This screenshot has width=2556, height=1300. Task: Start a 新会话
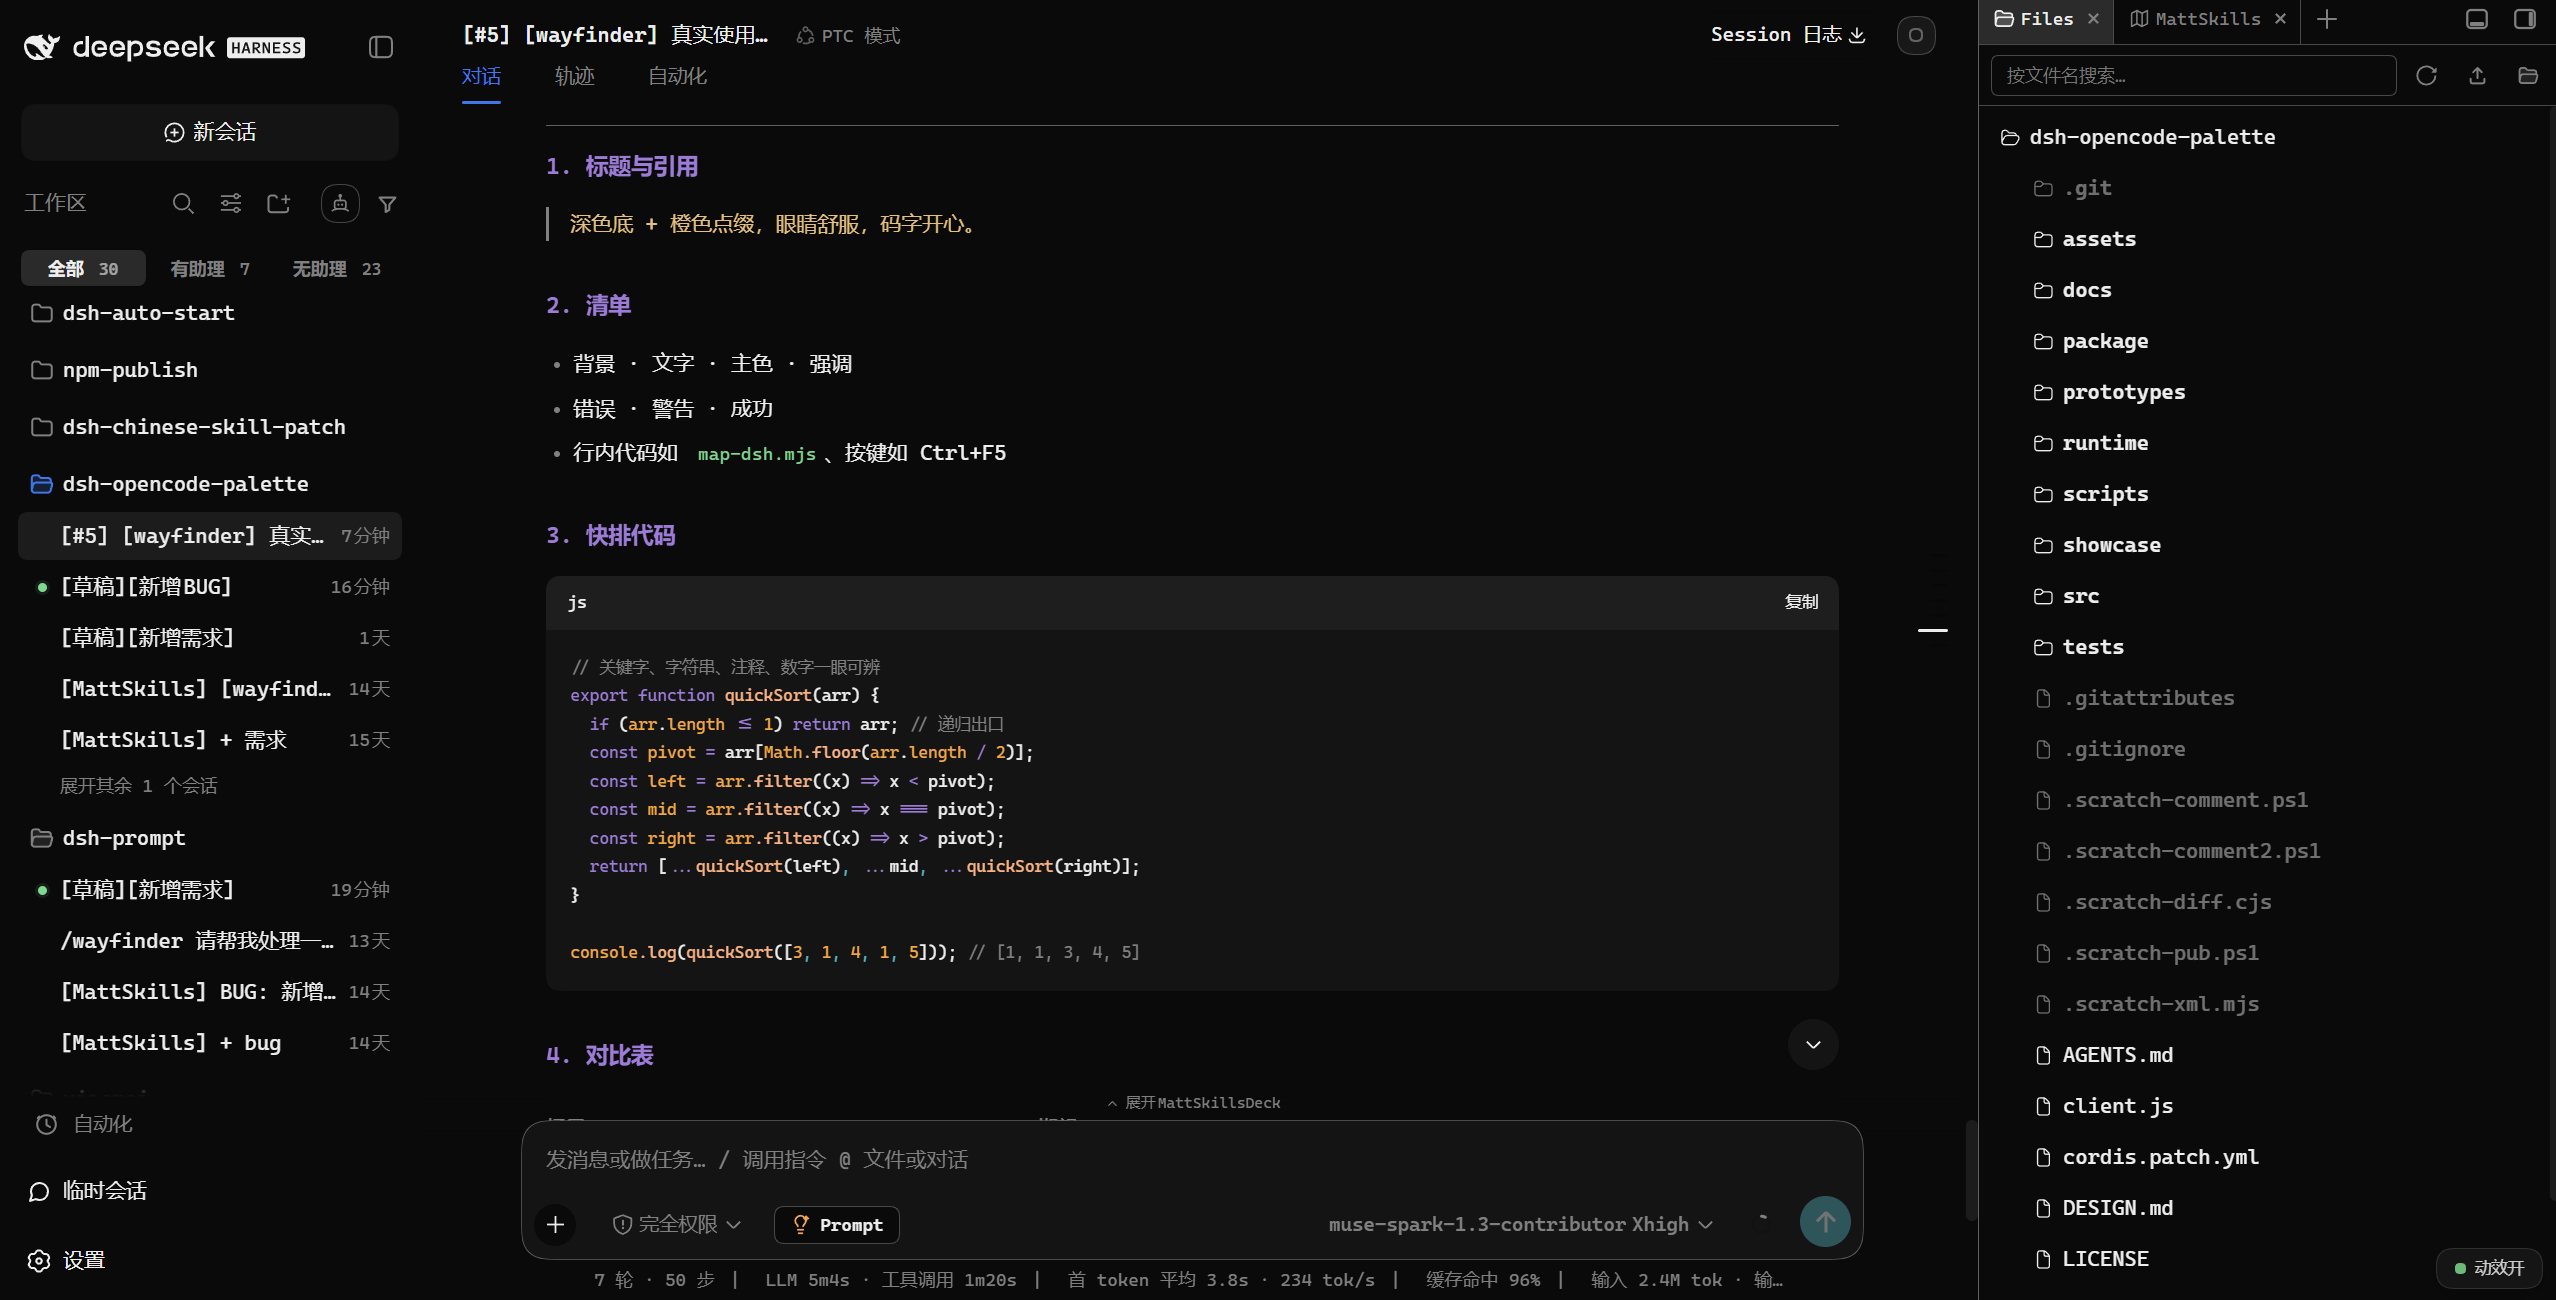click(x=210, y=132)
